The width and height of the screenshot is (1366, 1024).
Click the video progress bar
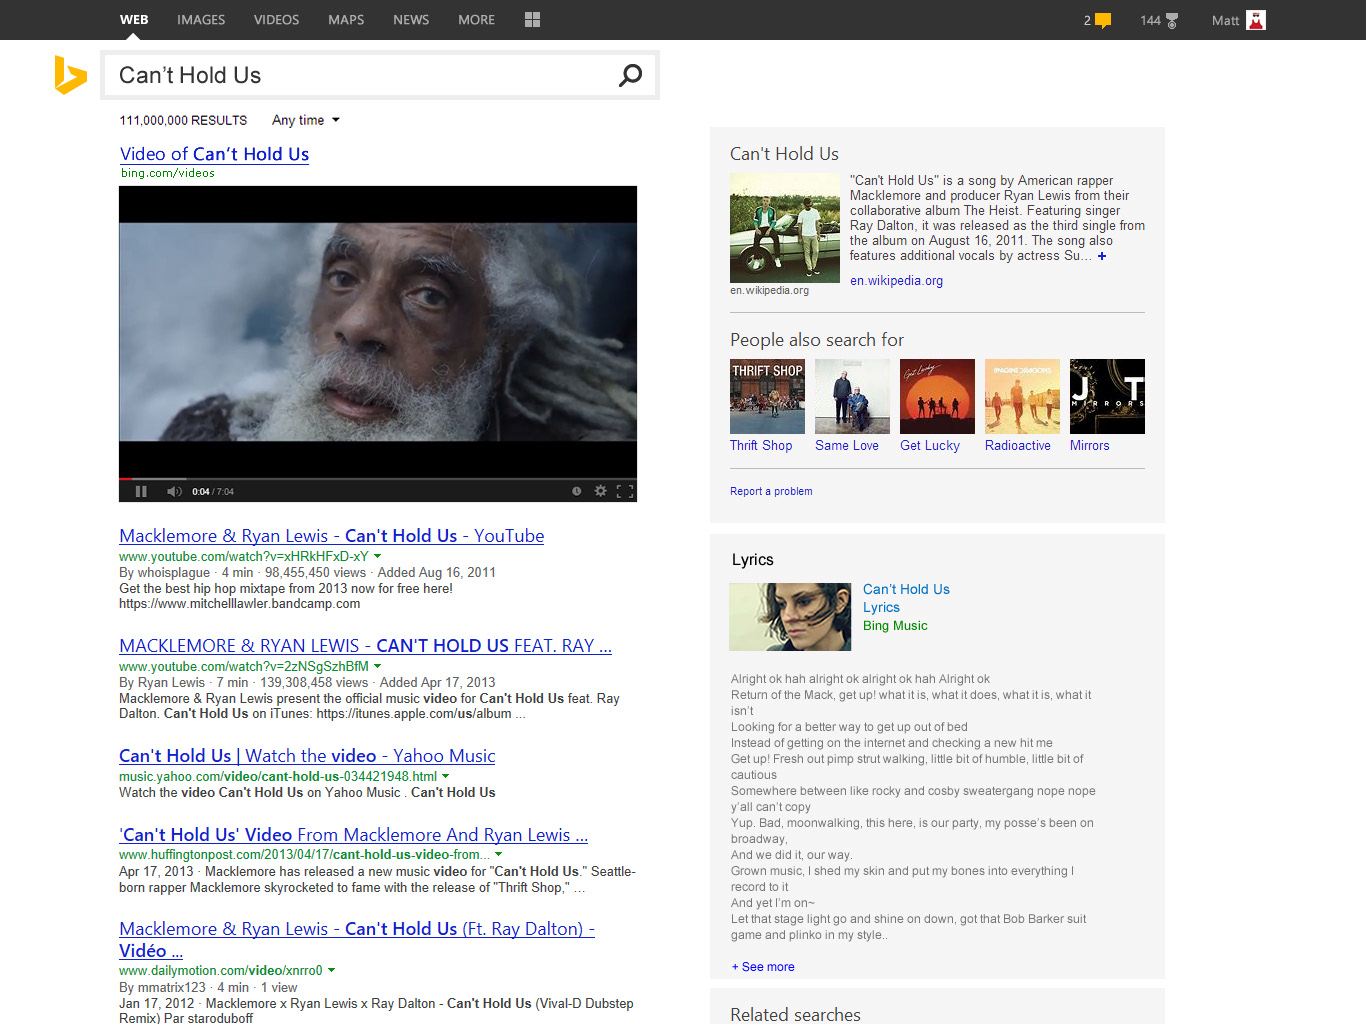[x=378, y=479]
